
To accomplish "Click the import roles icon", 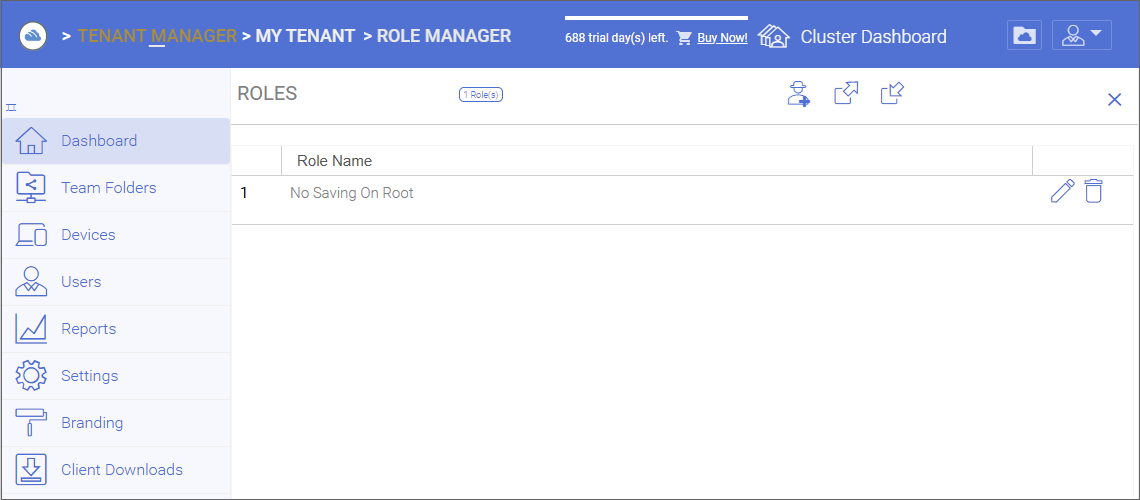I will [892, 94].
